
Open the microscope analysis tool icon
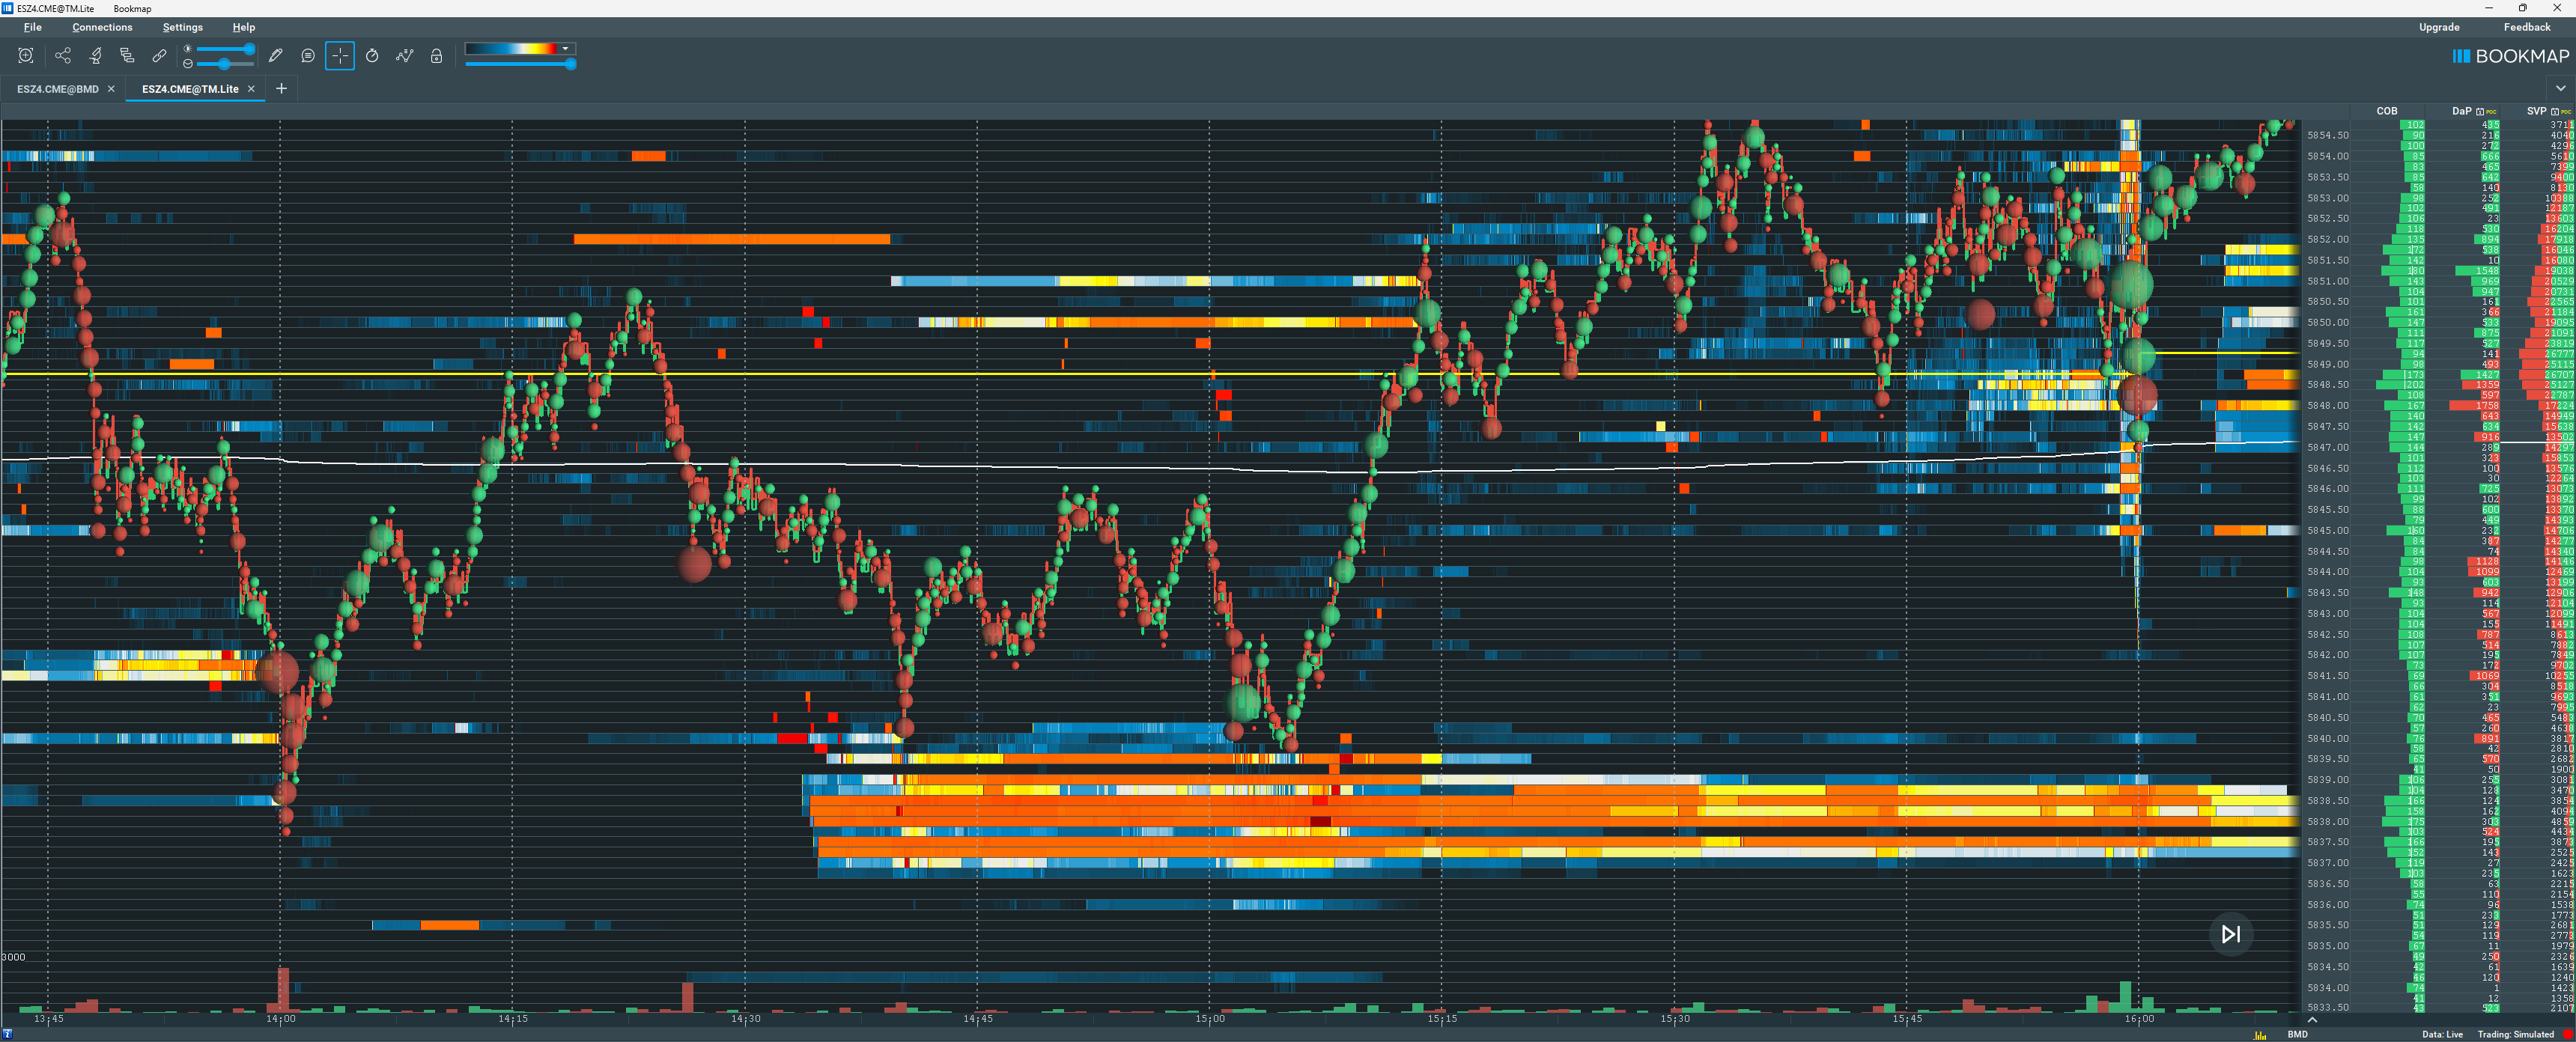(96, 56)
